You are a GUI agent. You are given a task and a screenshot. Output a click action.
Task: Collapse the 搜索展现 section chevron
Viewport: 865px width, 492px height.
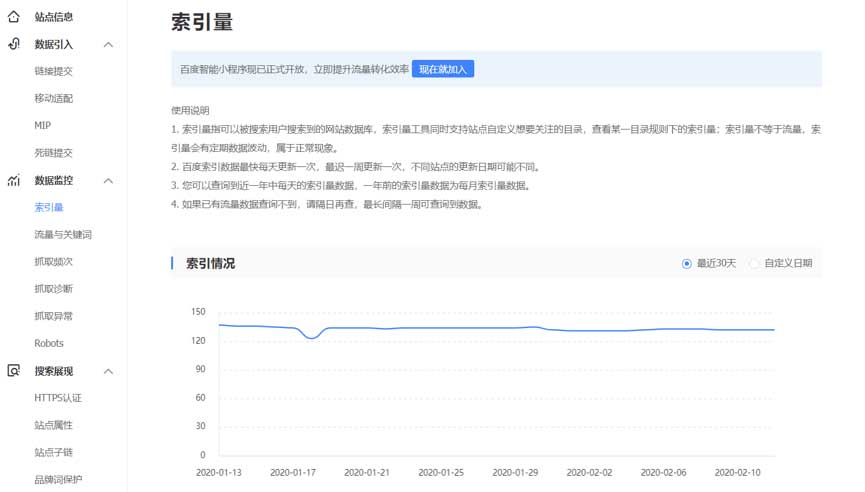[x=108, y=371]
